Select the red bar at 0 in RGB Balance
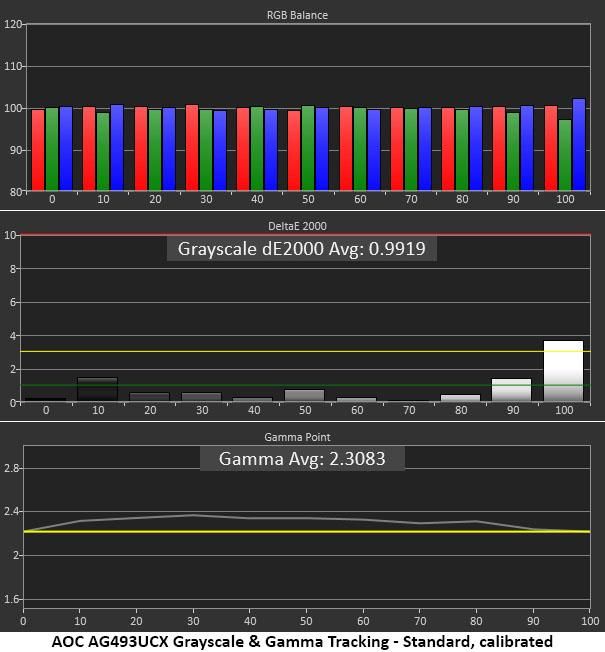This screenshot has height=652, width=605. pos(38,150)
